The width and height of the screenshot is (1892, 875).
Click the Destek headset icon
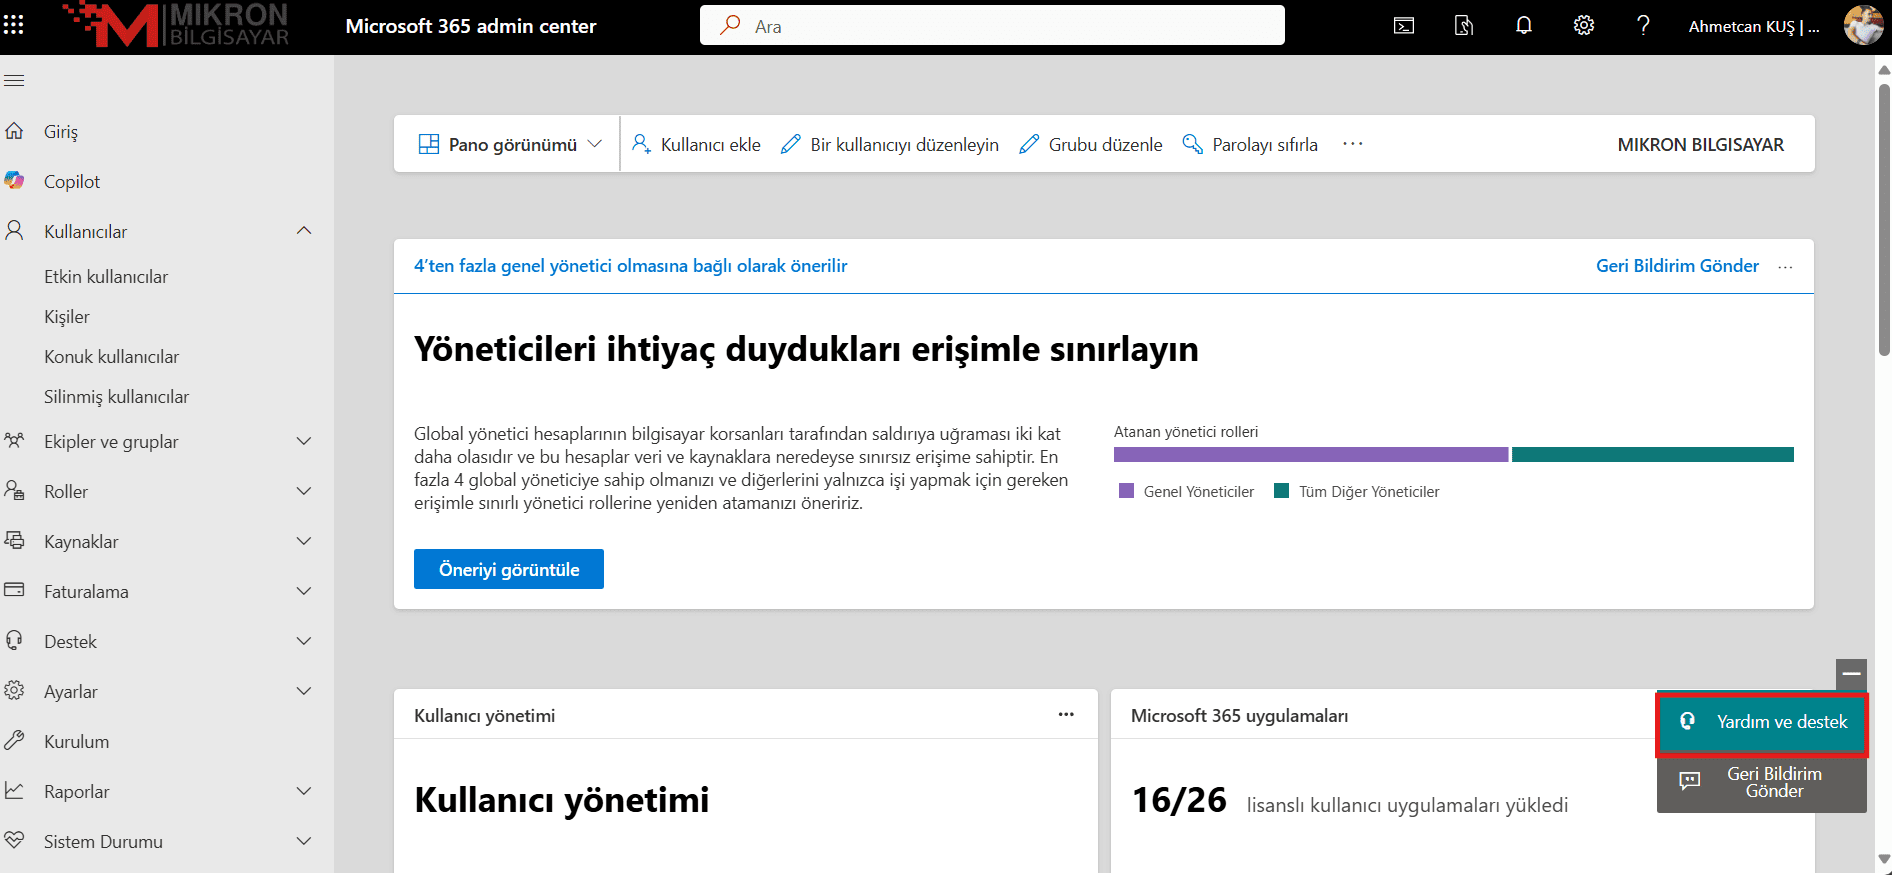(x=14, y=641)
